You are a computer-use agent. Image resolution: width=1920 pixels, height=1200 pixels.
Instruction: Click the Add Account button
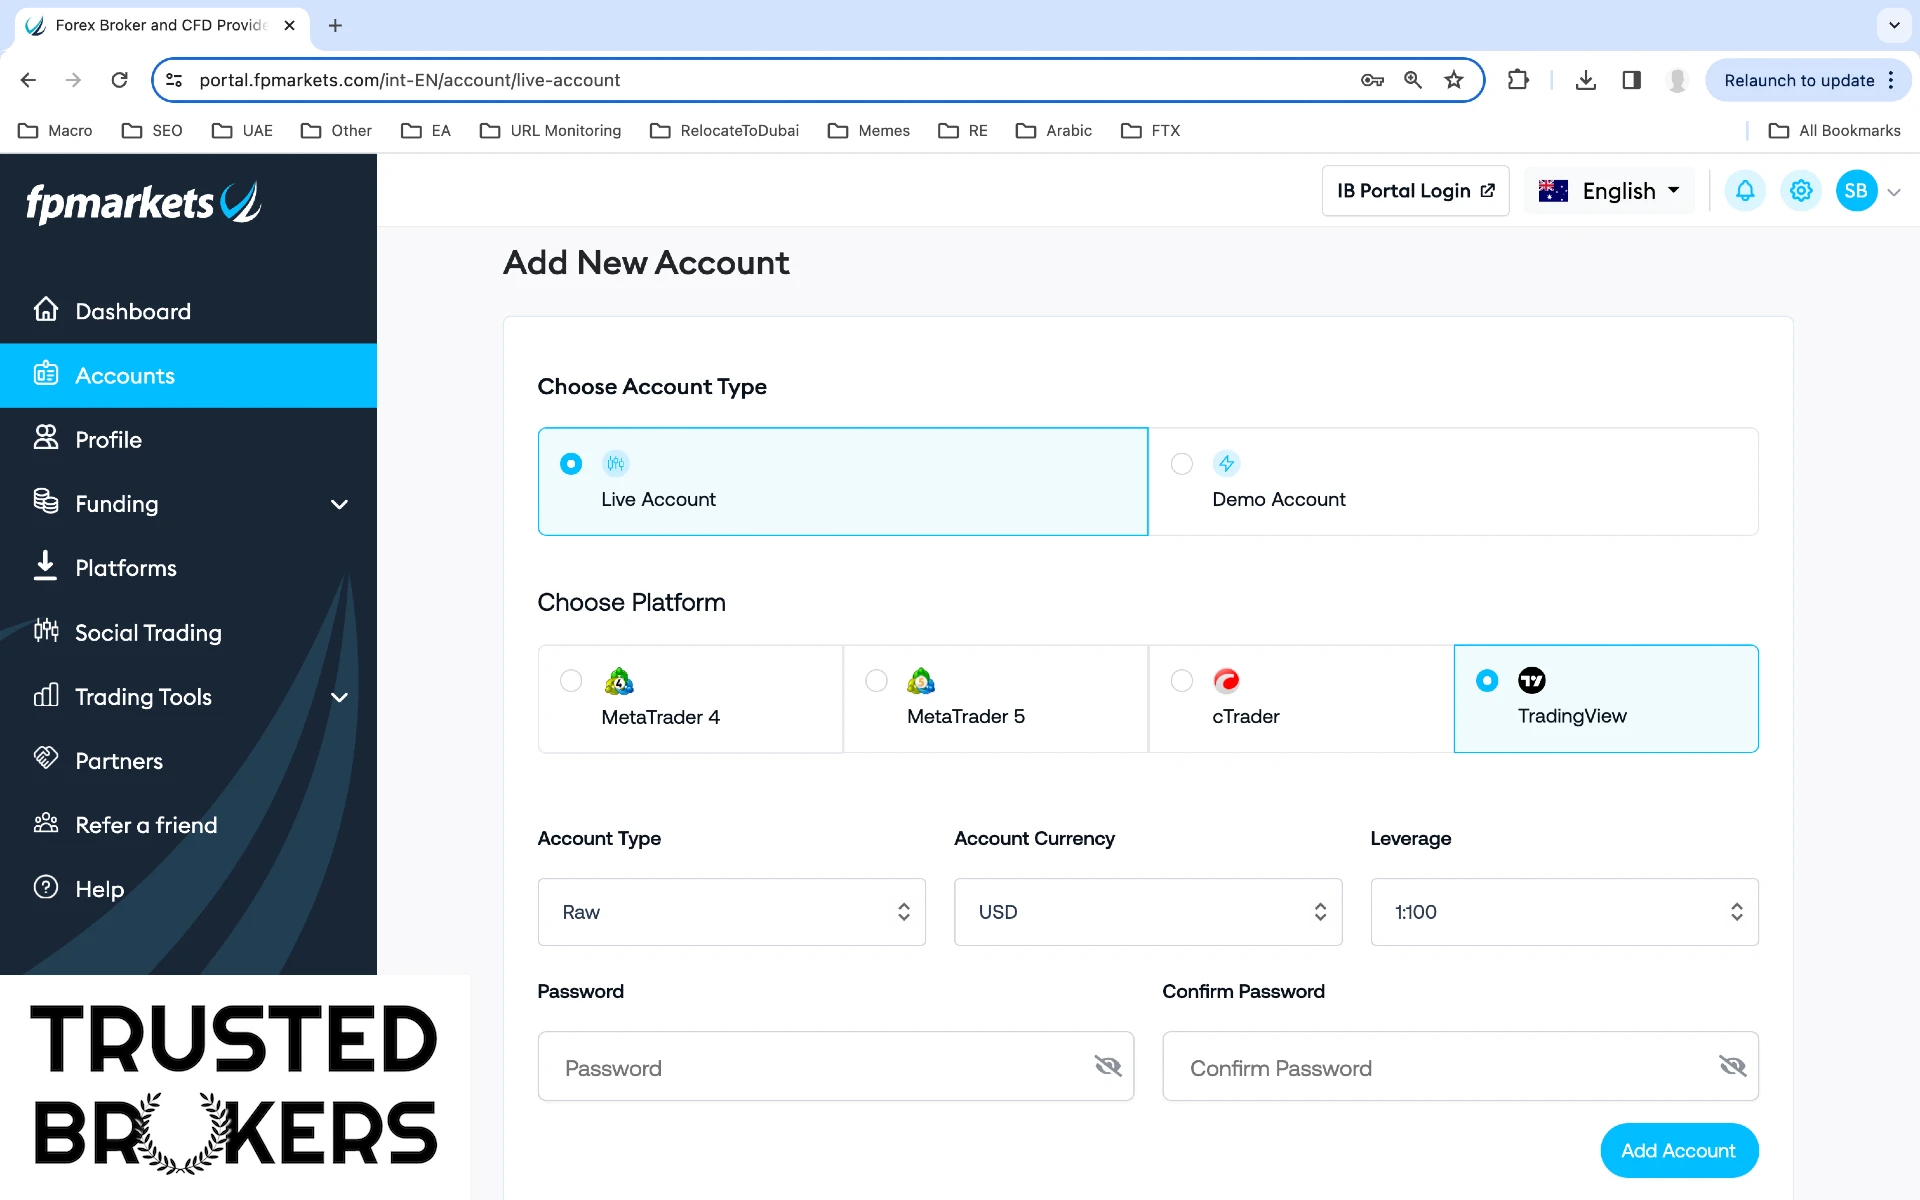point(1679,1150)
